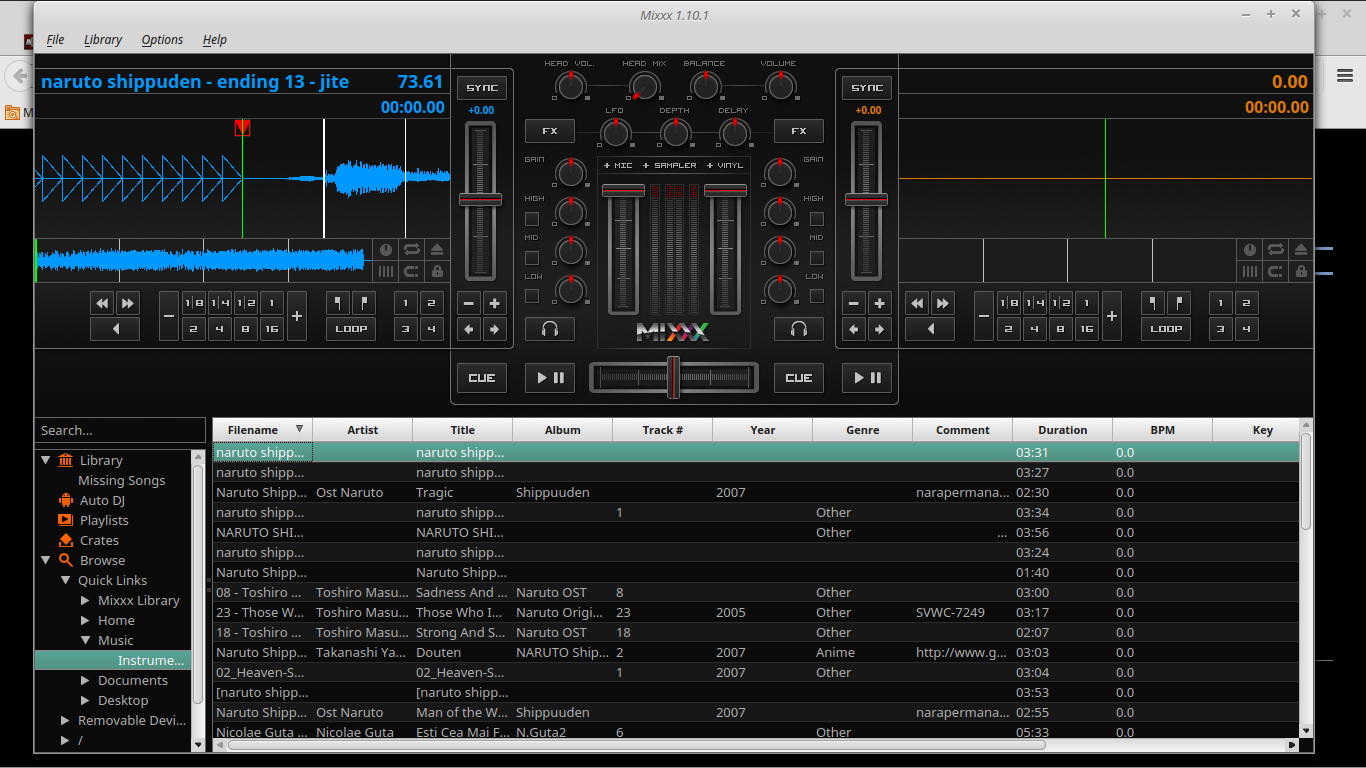Double the right deck loop with plus

click(x=1112, y=316)
